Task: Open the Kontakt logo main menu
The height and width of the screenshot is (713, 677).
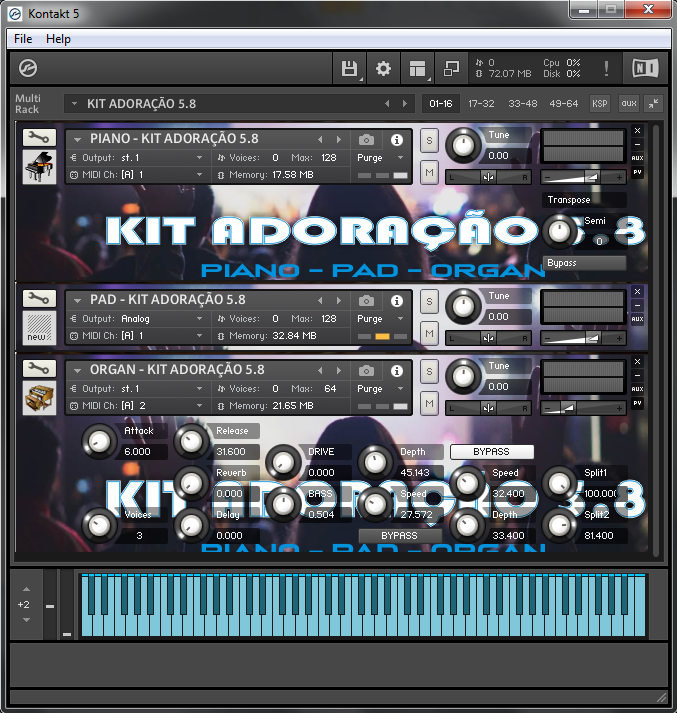Action: (28, 68)
